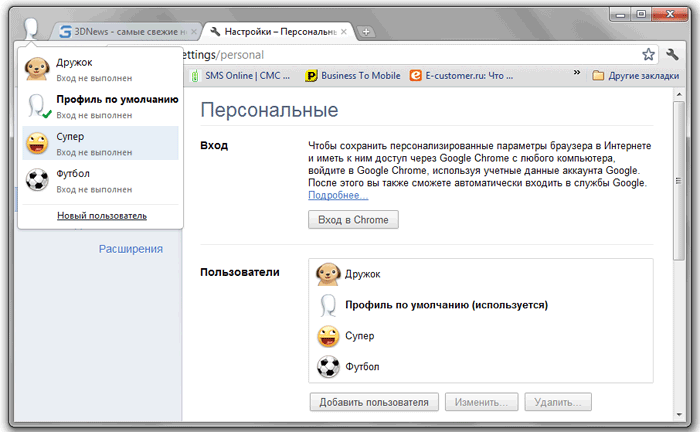Select Профиль по умолчанию (используется) row

(x=481, y=305)
